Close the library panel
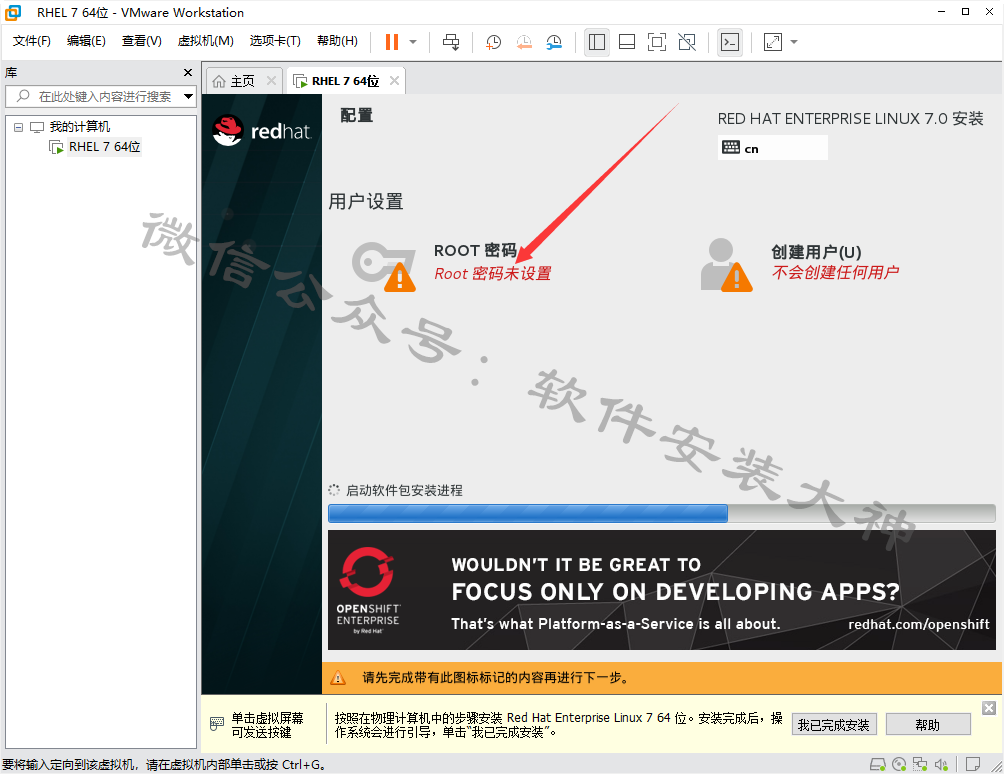The image size is (1004, 774). coord(188,72)
